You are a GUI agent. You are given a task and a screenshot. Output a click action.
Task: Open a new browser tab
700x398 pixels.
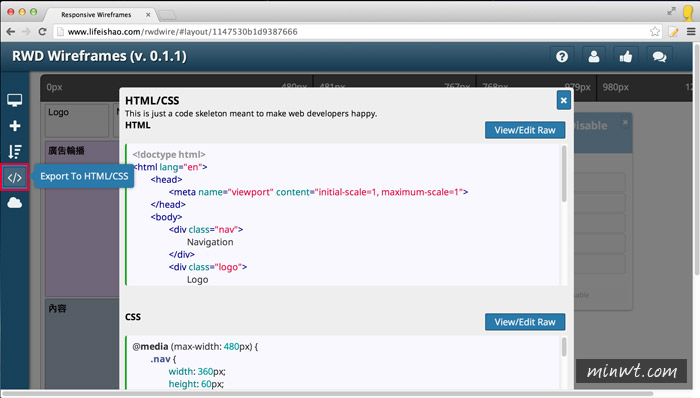[x=167, y=15]
